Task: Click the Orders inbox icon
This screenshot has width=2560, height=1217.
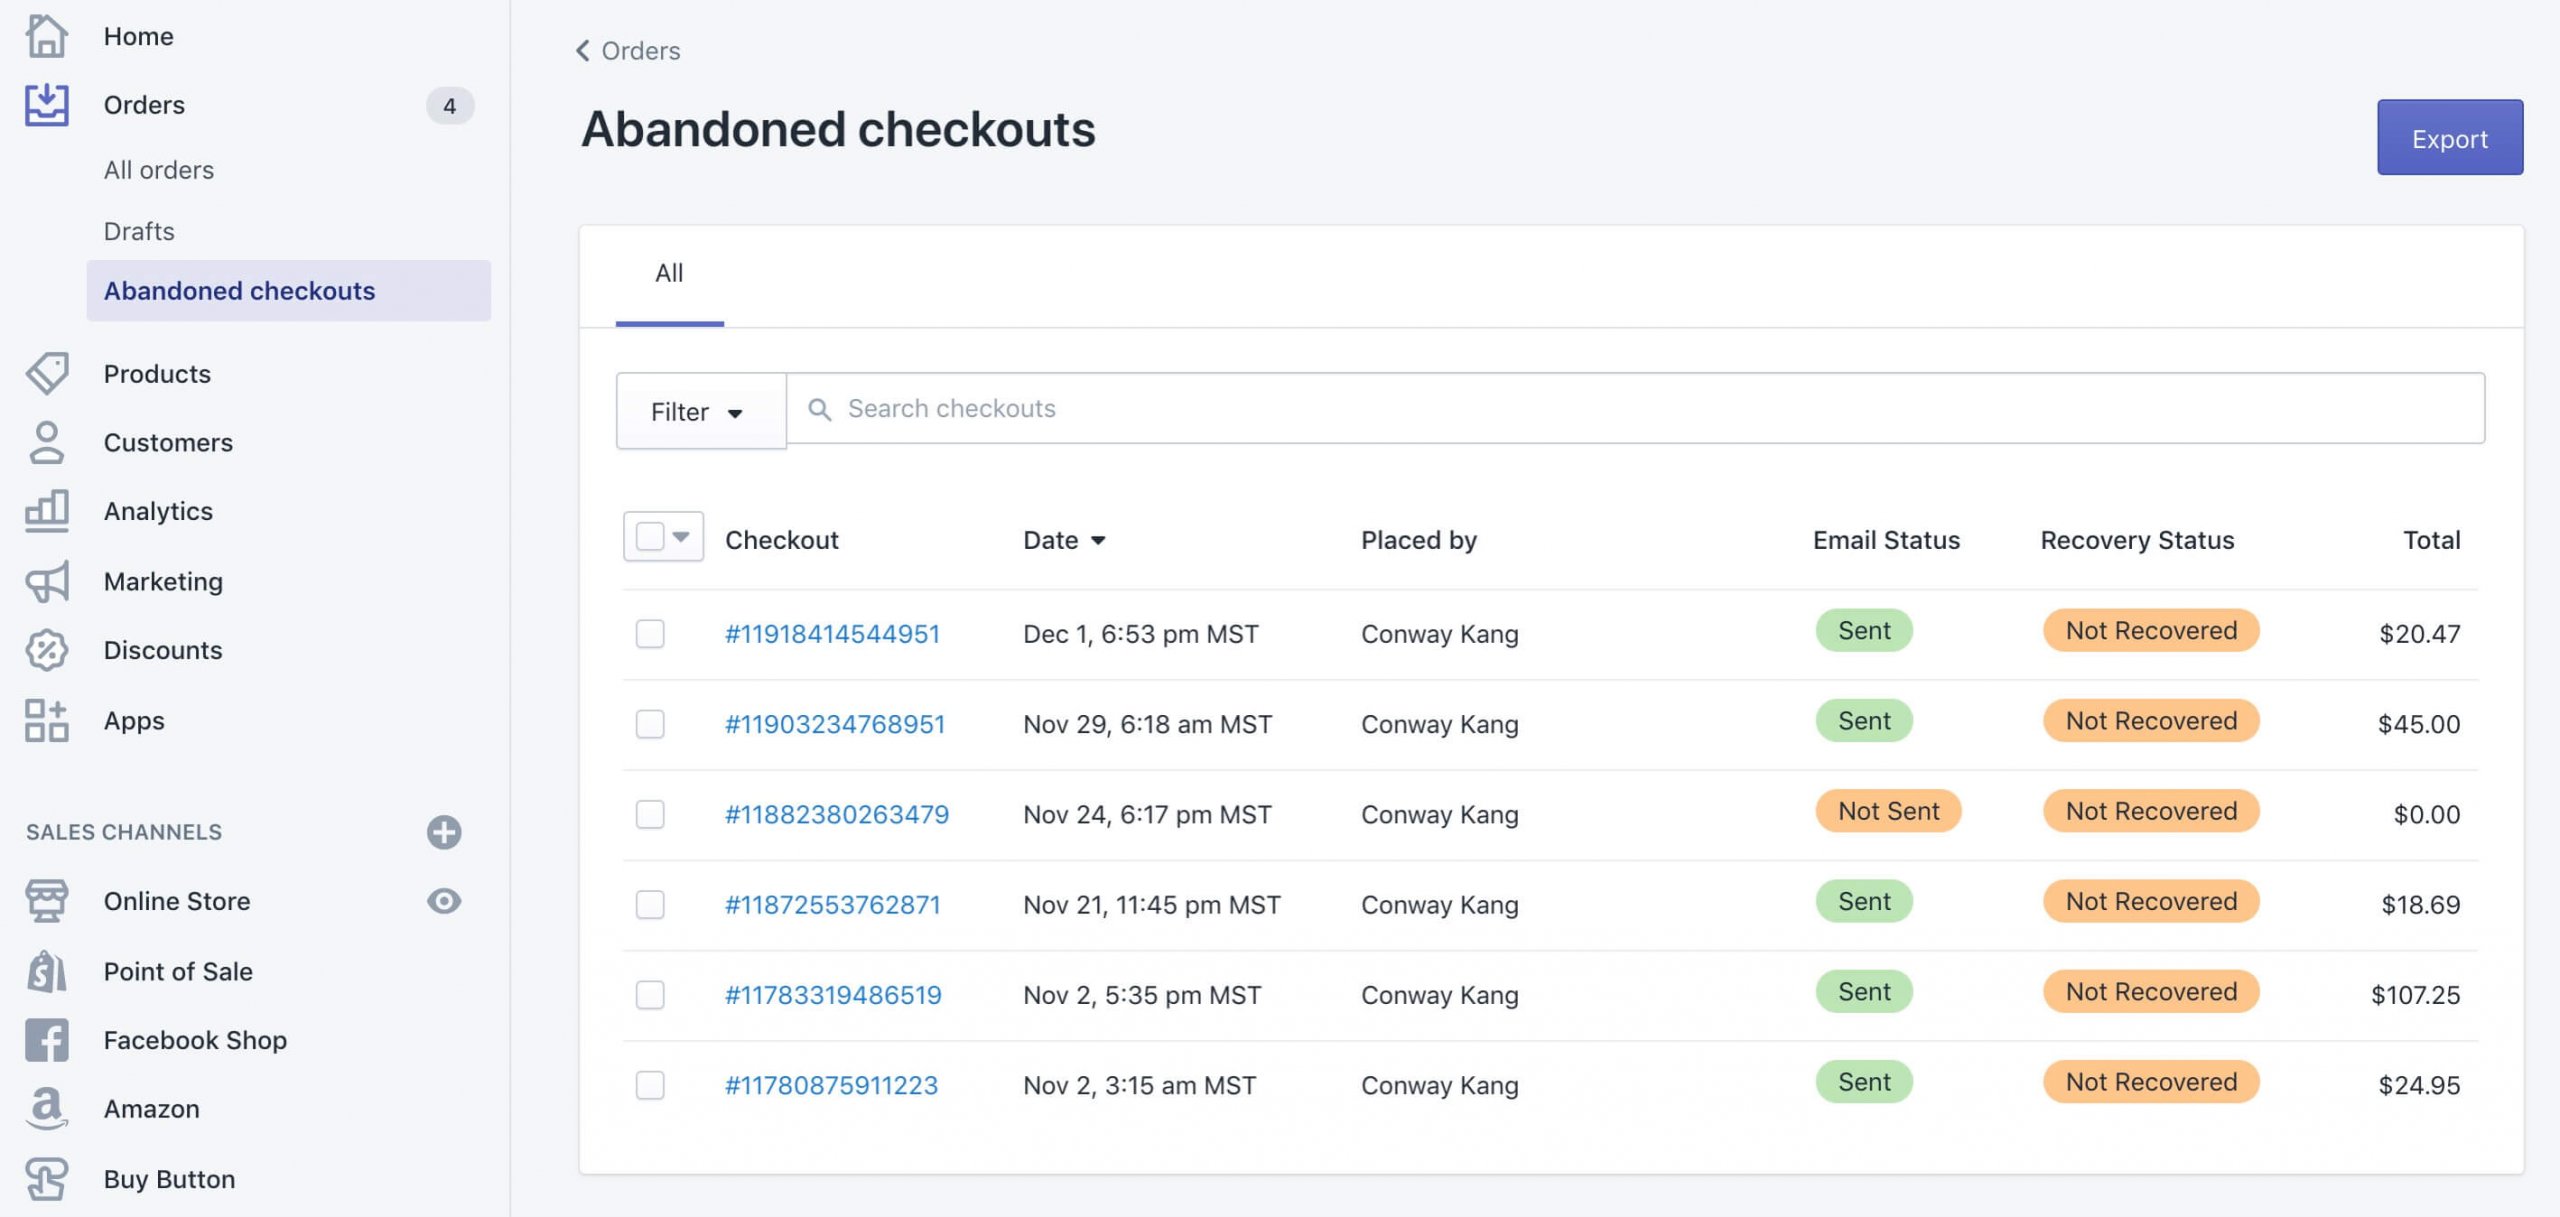Action: point(46,104)
